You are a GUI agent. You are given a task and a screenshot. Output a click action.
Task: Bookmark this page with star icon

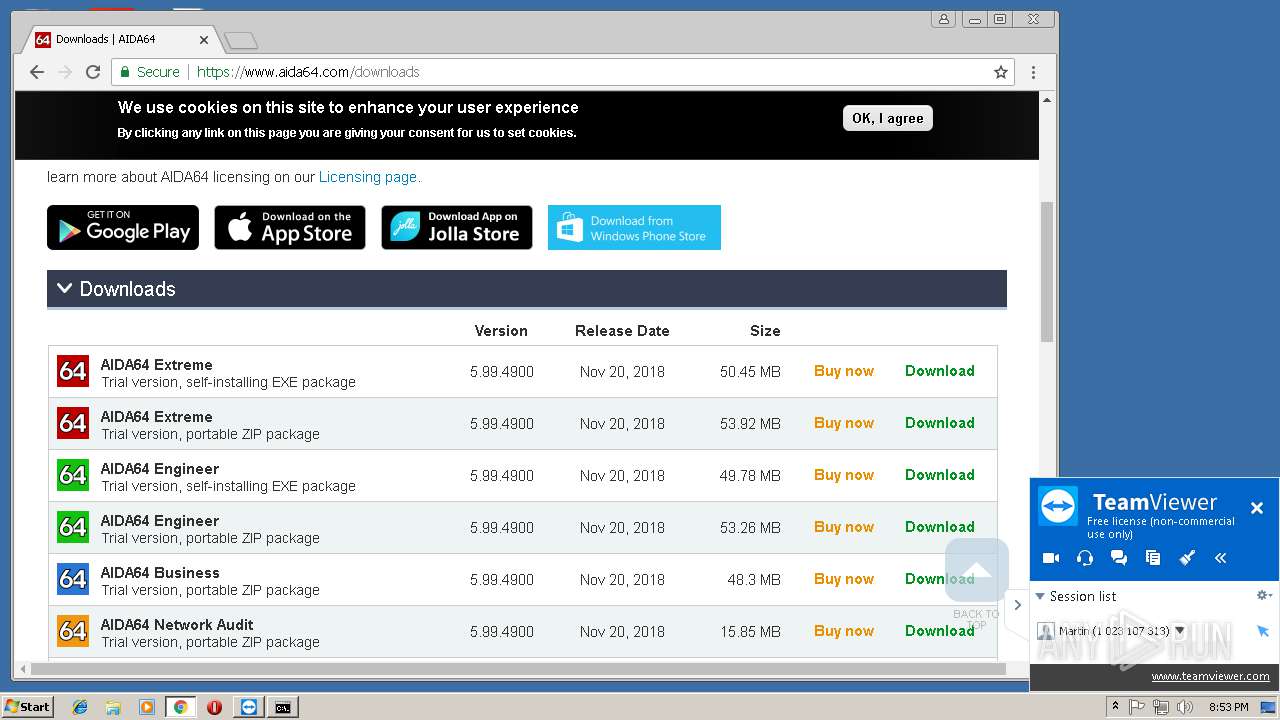pyautogui.click(x=1000, y=72)
